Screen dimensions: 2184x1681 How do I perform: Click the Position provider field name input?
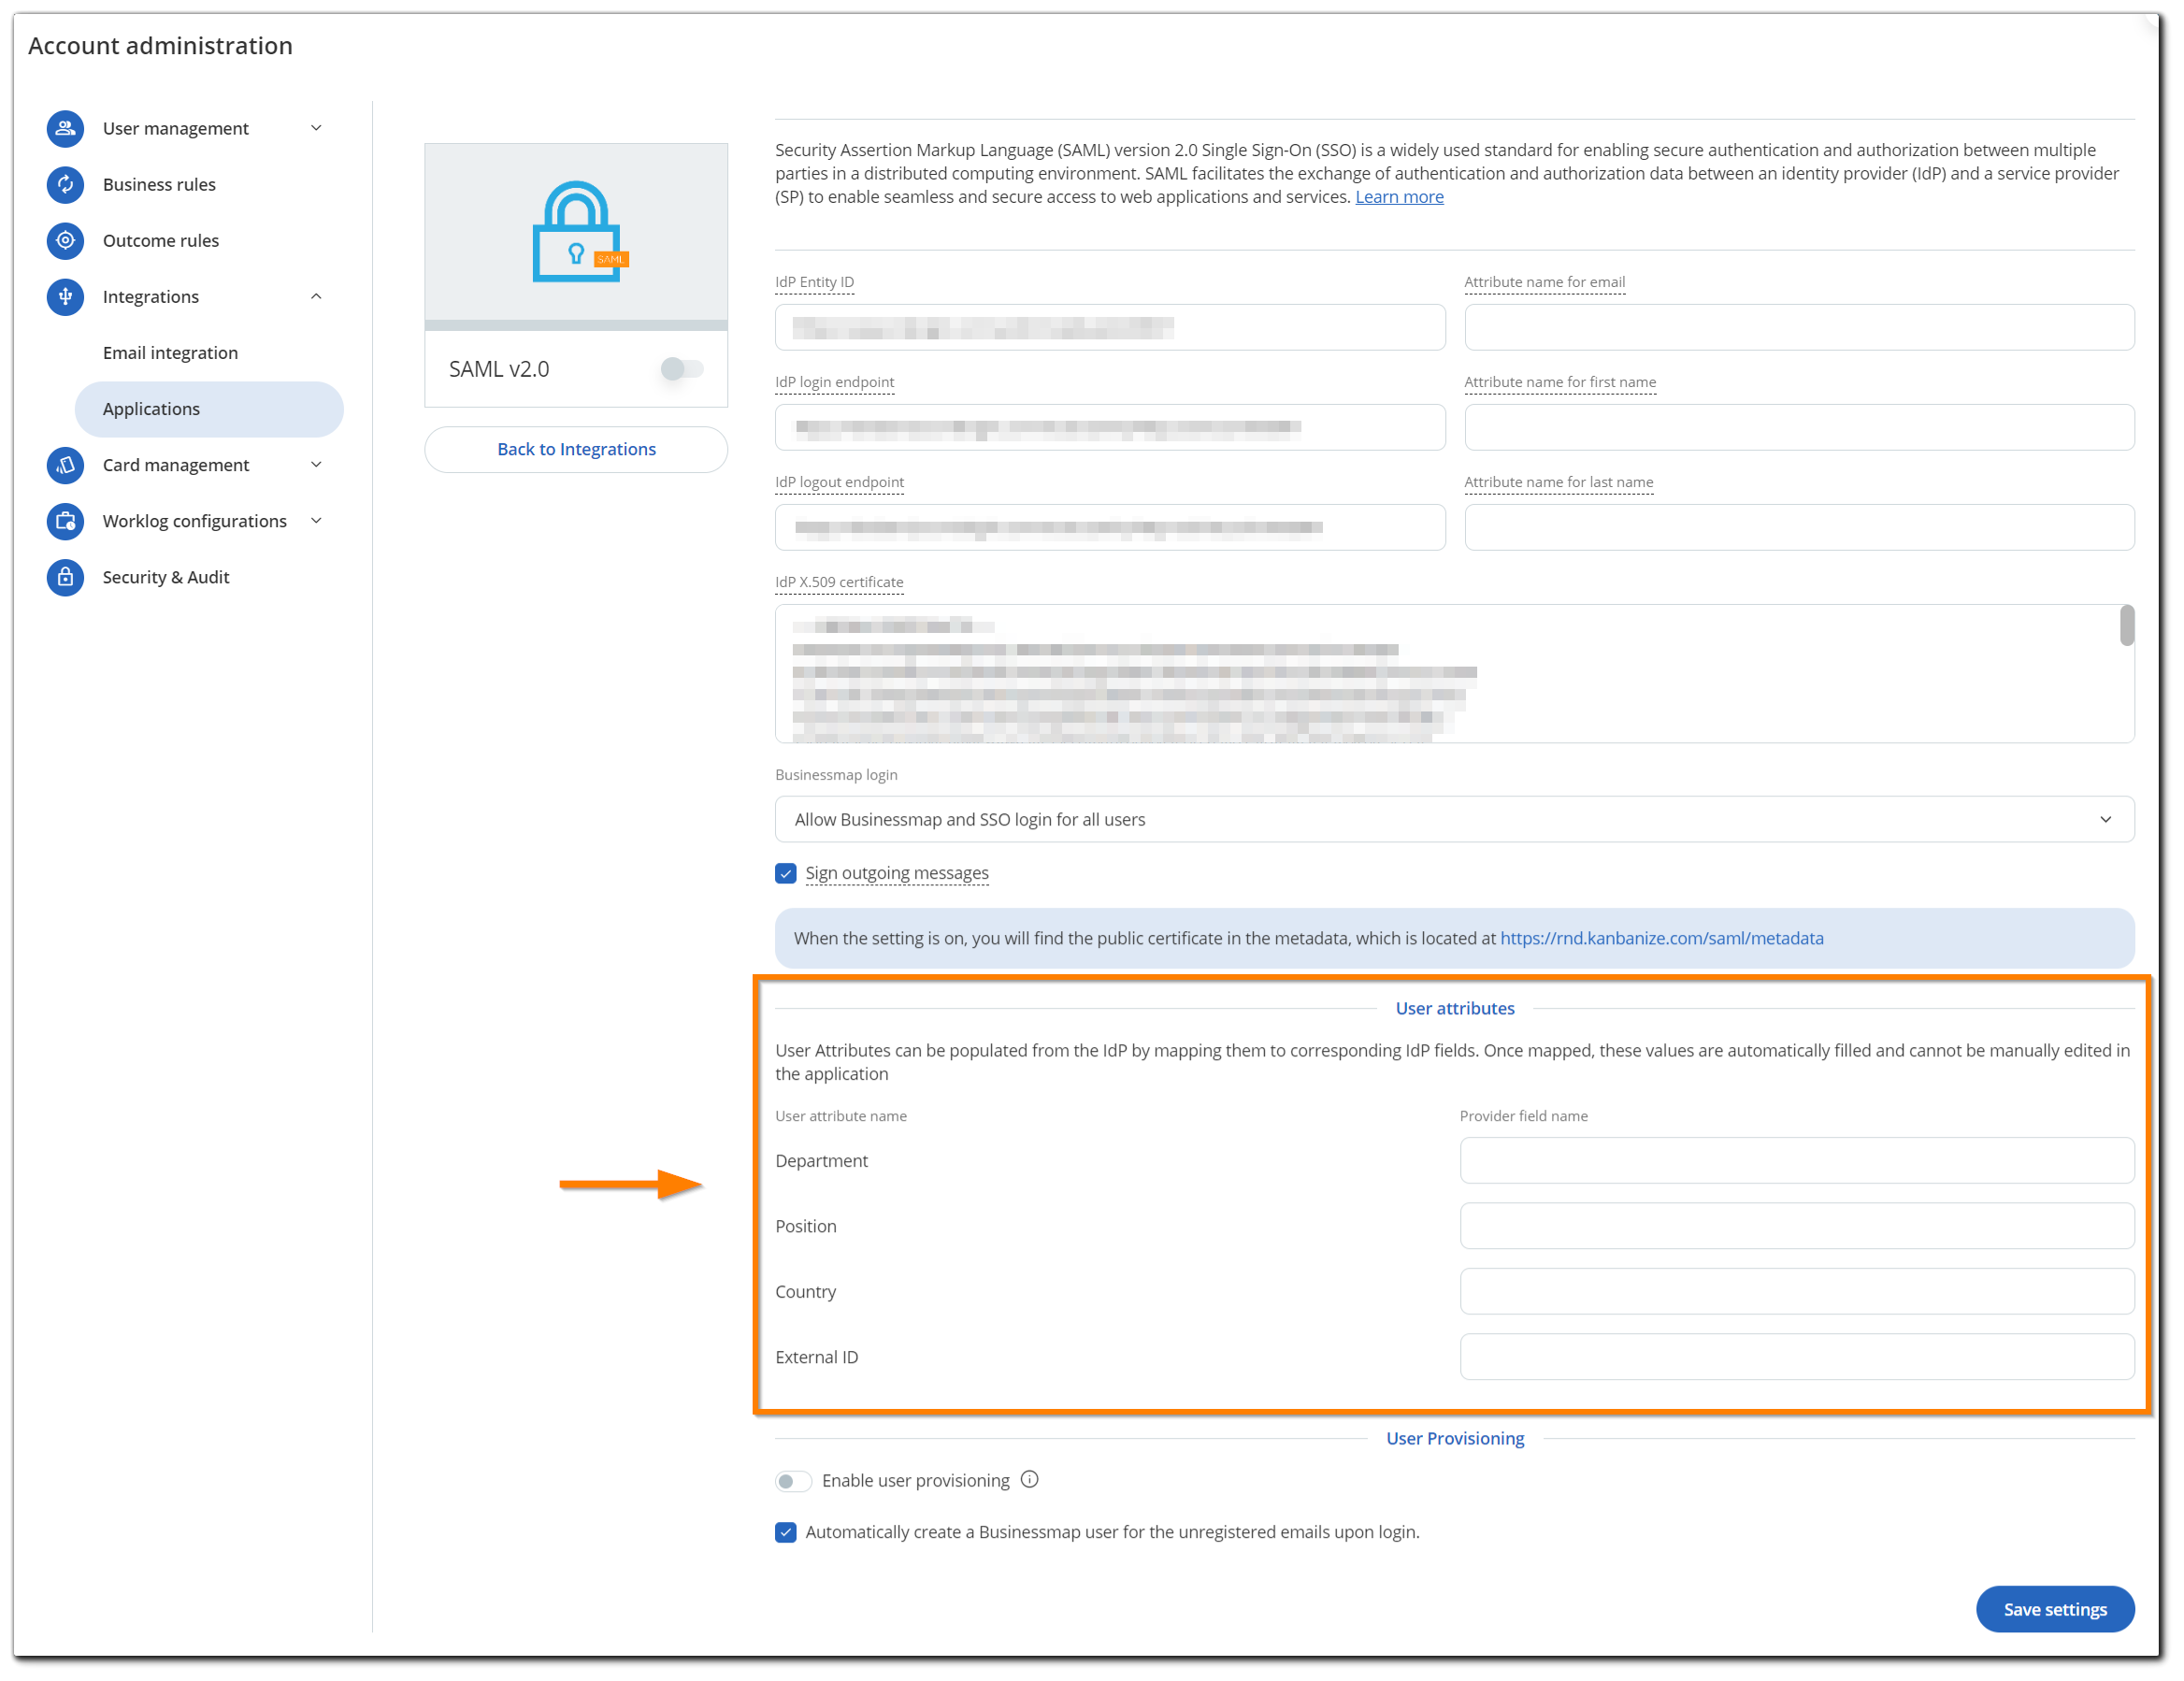point(1797,1226)
